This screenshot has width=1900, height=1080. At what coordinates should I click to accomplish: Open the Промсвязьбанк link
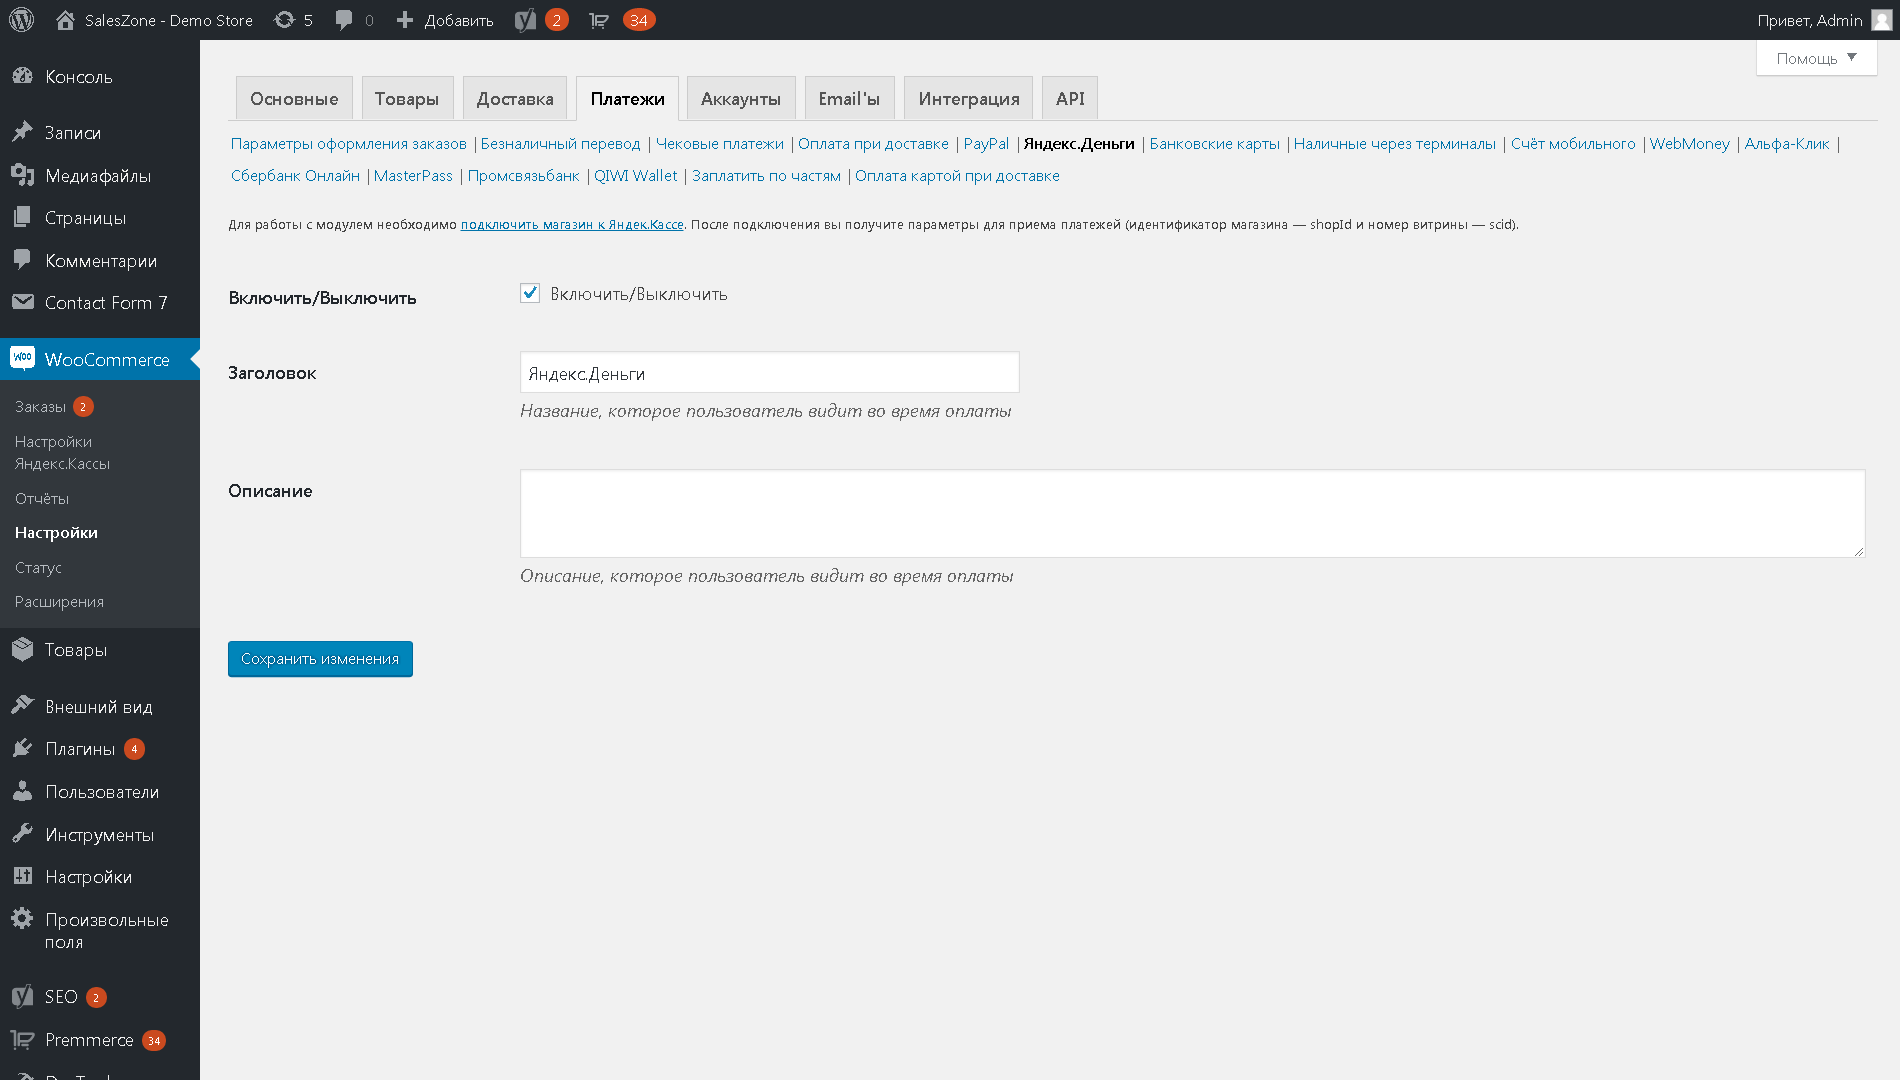tap(523, 176)
